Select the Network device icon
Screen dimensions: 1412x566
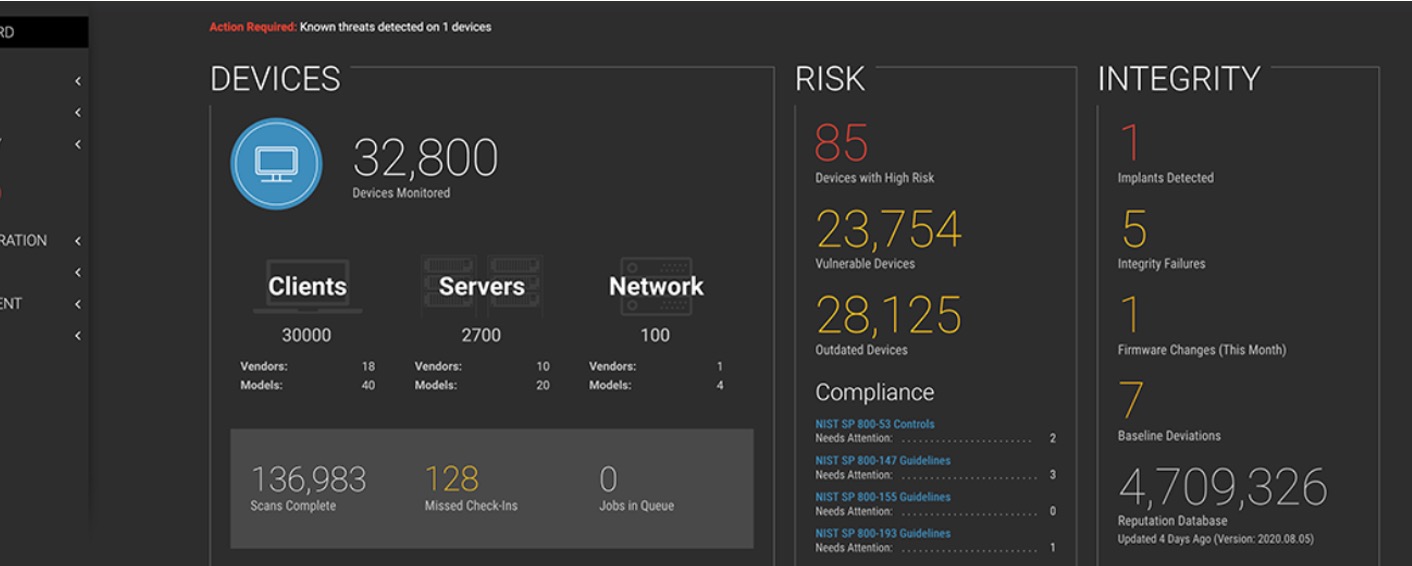(656, 286)
